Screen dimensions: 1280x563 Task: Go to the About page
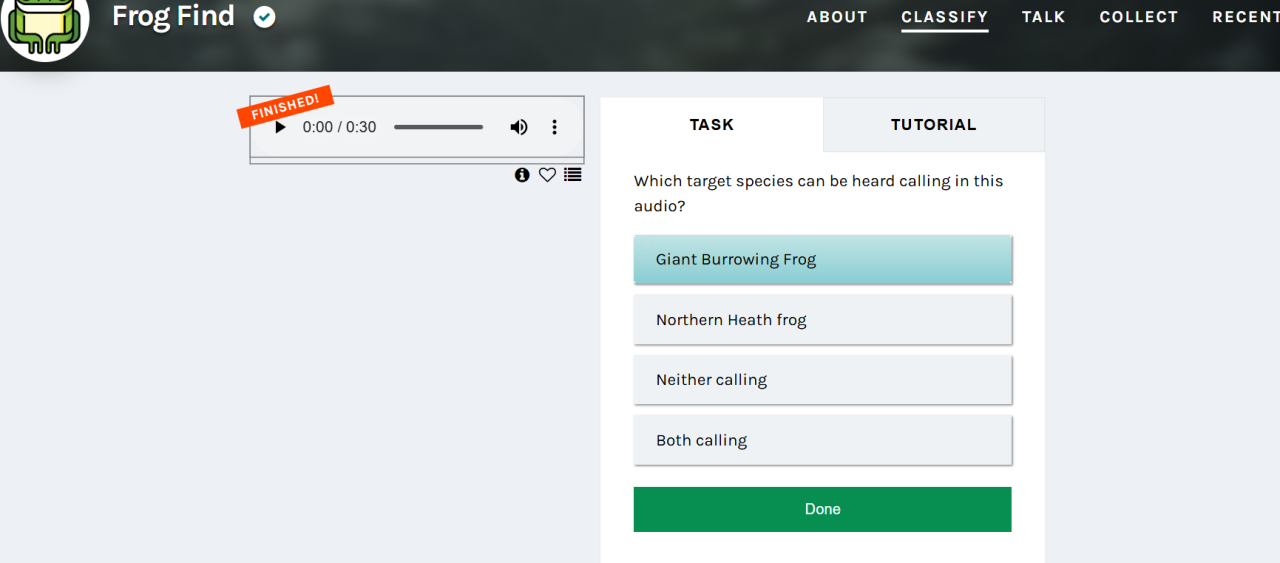[x=837, y=17]
